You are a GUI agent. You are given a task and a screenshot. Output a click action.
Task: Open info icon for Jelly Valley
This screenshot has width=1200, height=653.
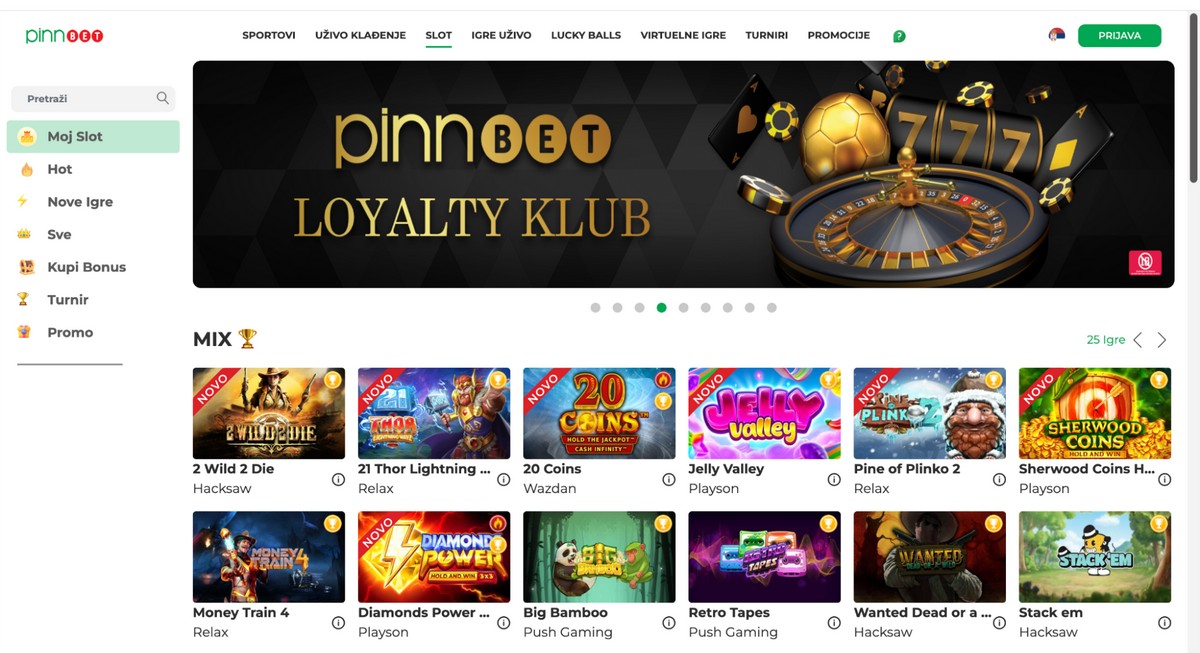[834, 479]
